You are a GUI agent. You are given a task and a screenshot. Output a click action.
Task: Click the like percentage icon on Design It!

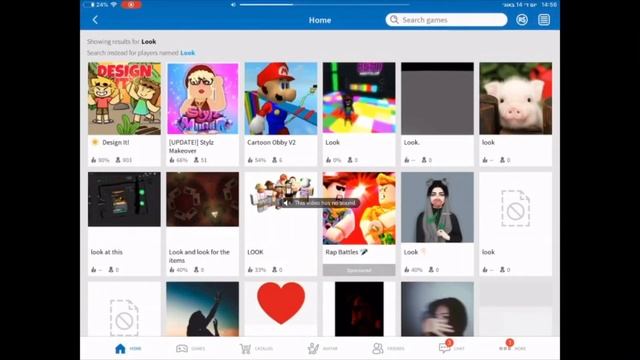pyautogui.click(x=93, y=160)
